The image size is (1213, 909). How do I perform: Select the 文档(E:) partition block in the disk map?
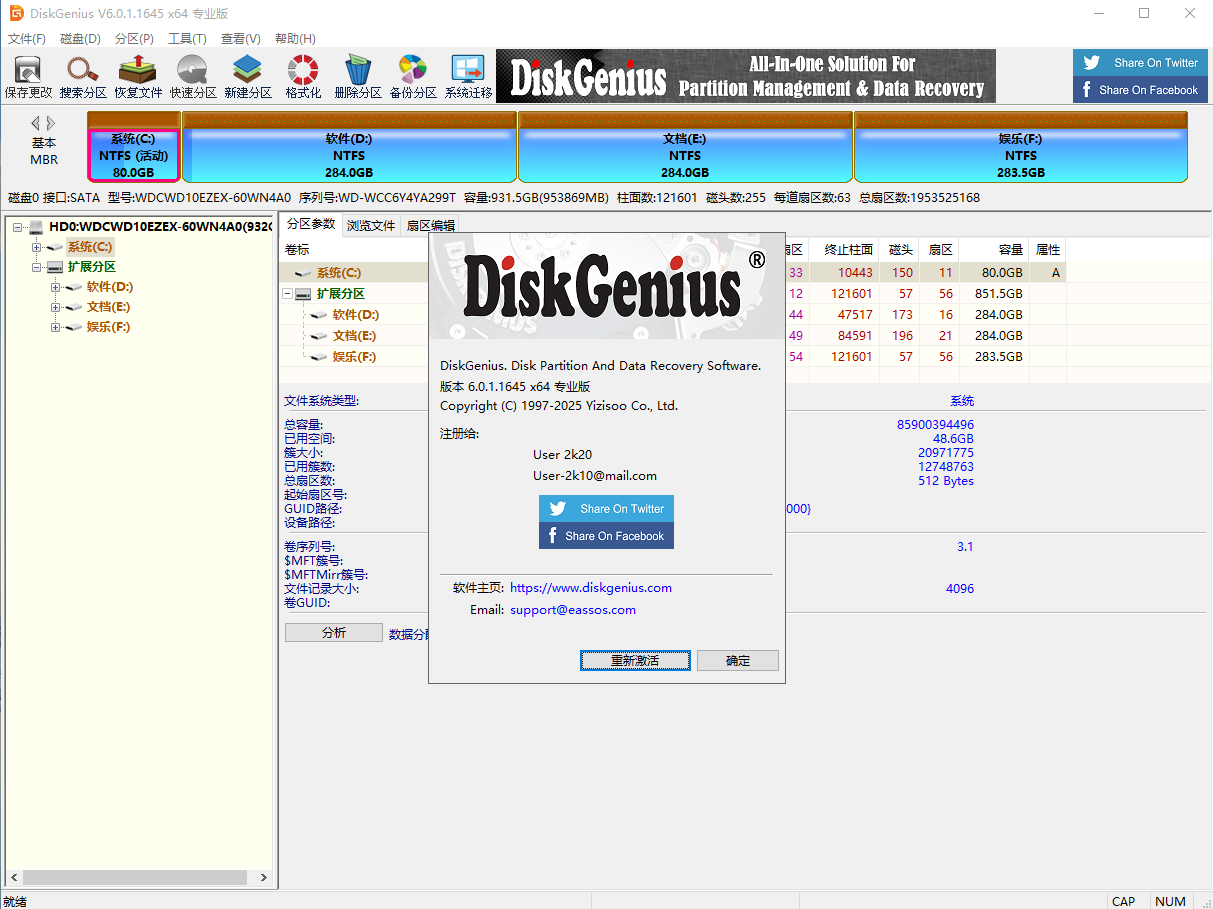click(x=685, y=147)
